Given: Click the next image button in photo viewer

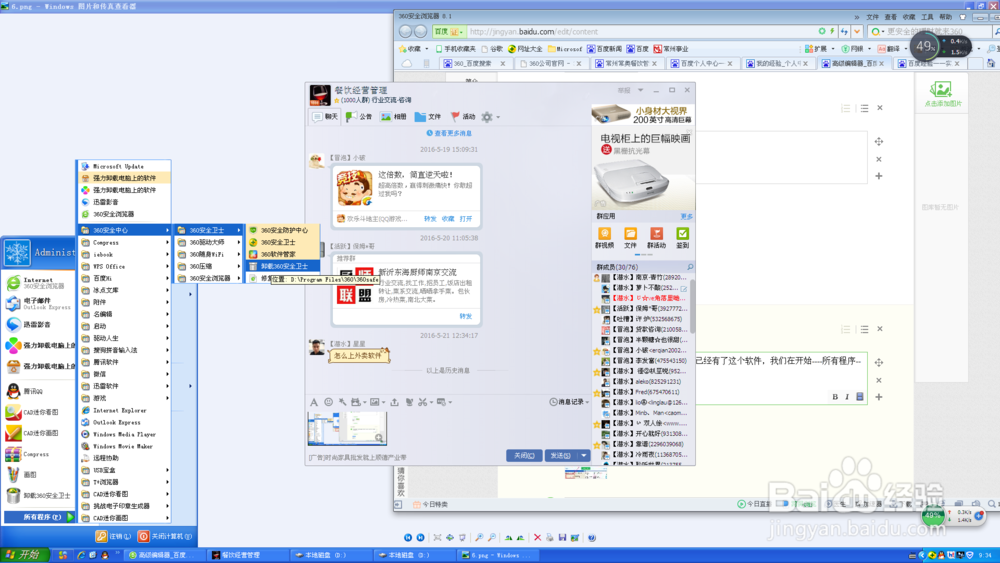Looking at the screenshot, I should coord(420,537).
